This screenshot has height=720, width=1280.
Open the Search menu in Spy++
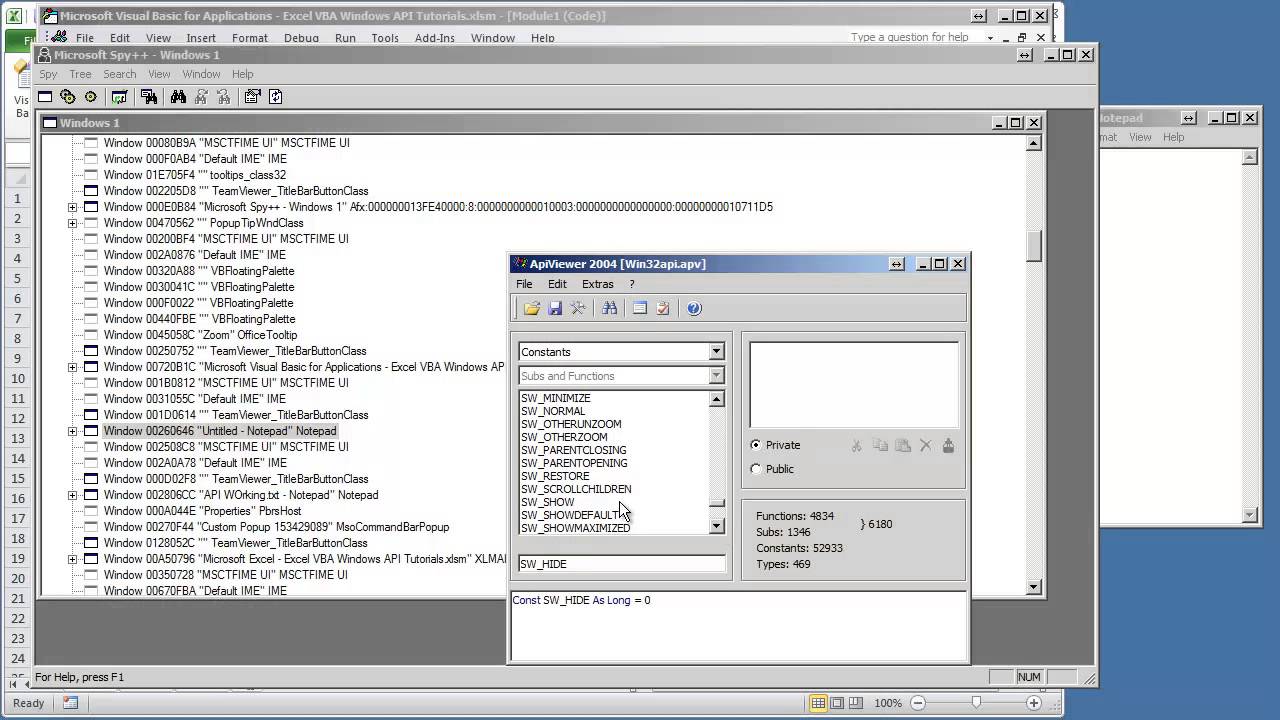tap(119, 74)
